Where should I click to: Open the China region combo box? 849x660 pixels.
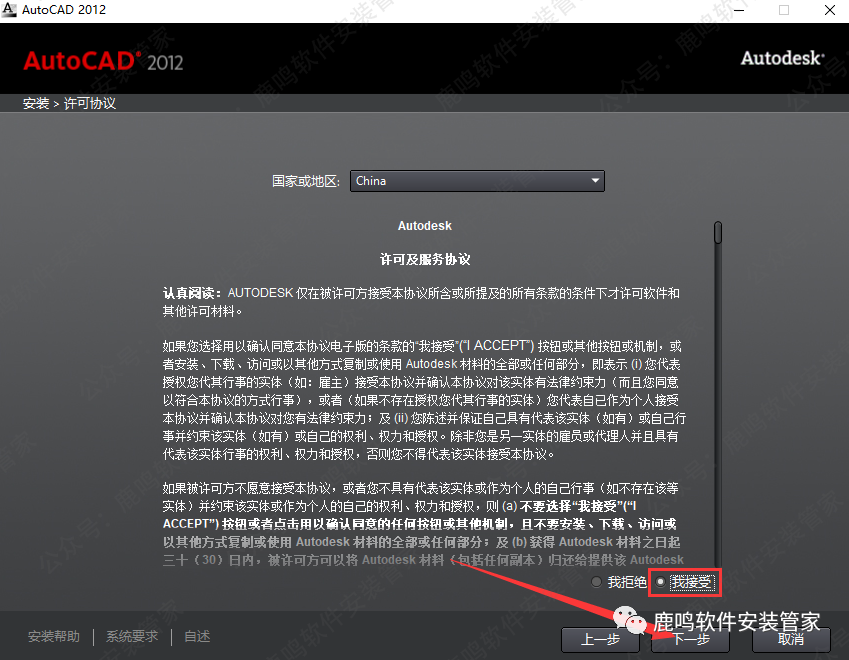pyautogui.click(x=477, y=181)
